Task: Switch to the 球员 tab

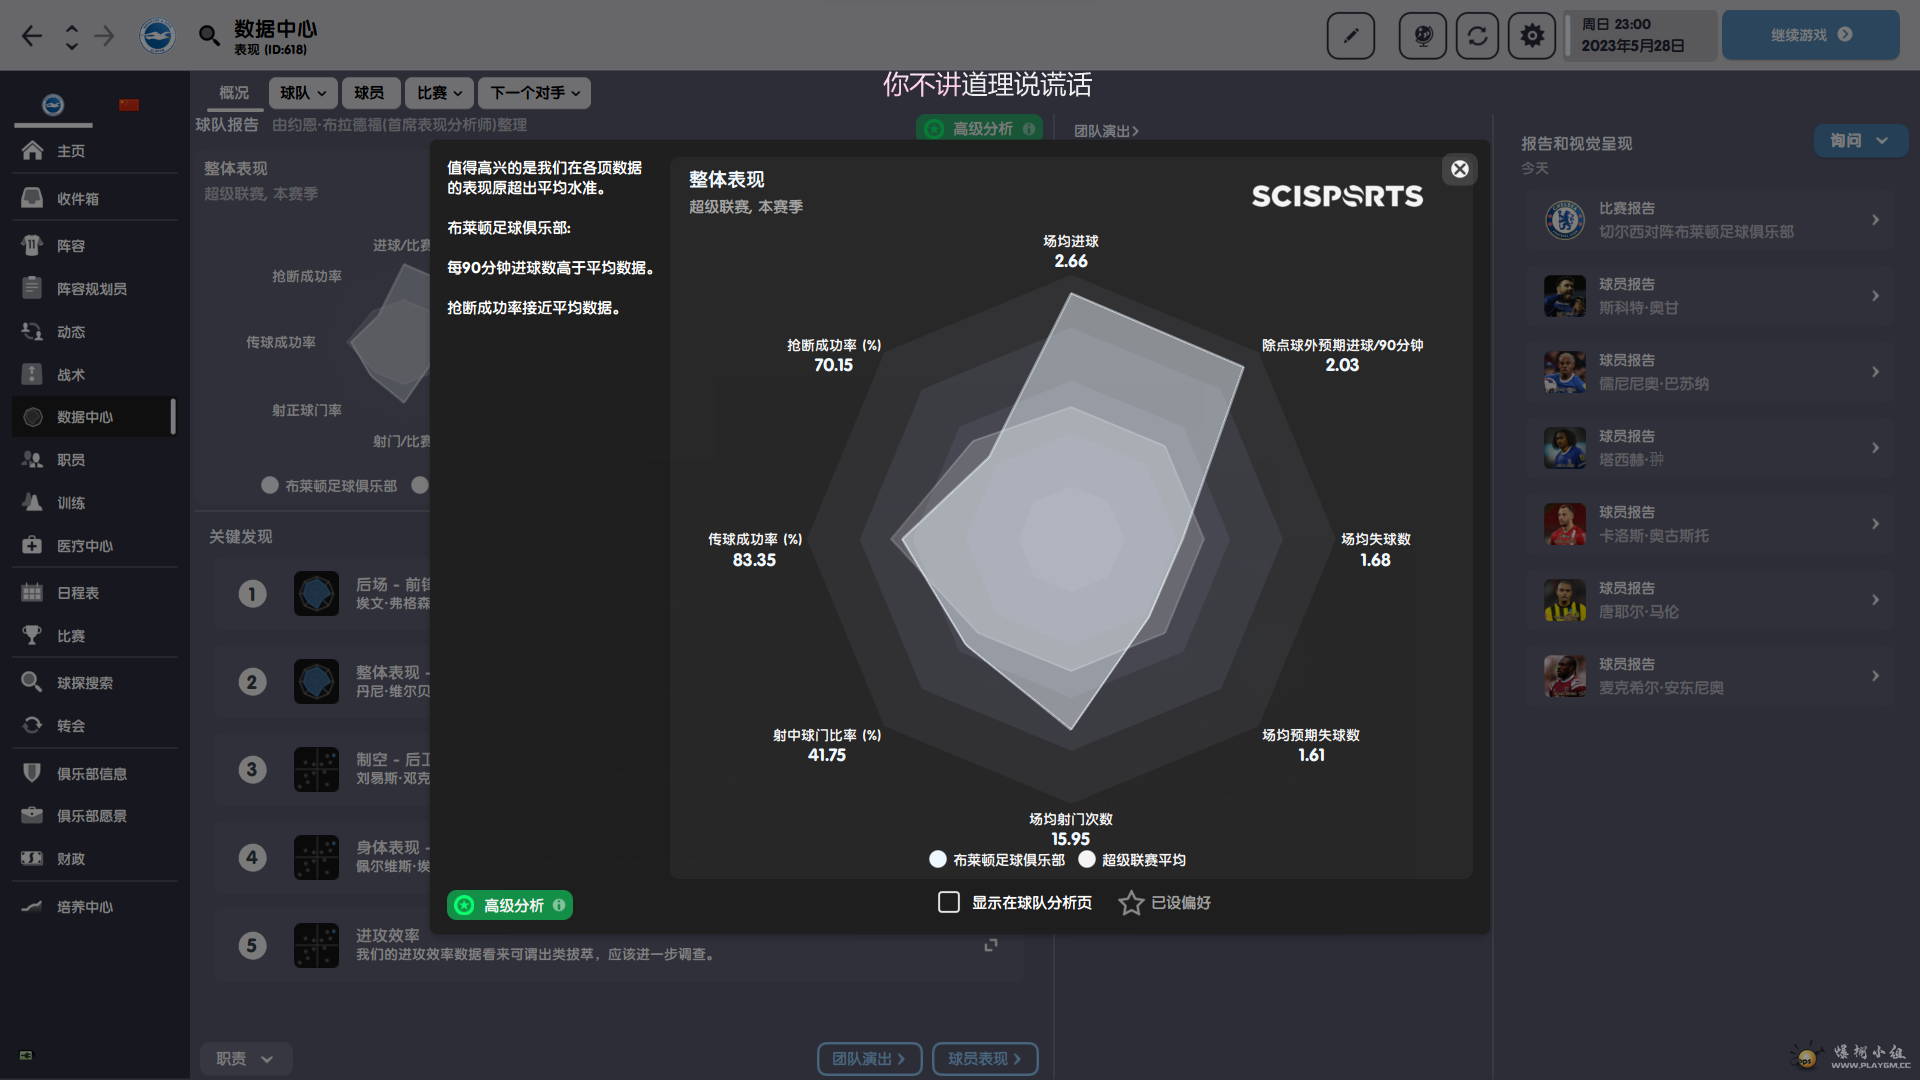Action: tap(369, 93)
